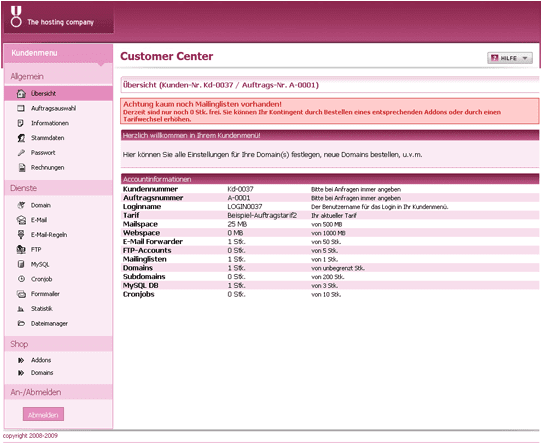Viewport: 542px width, 447px height.
Task: Click the Passwort key icon
Action: pyautogui.click(x=21, y=152)
